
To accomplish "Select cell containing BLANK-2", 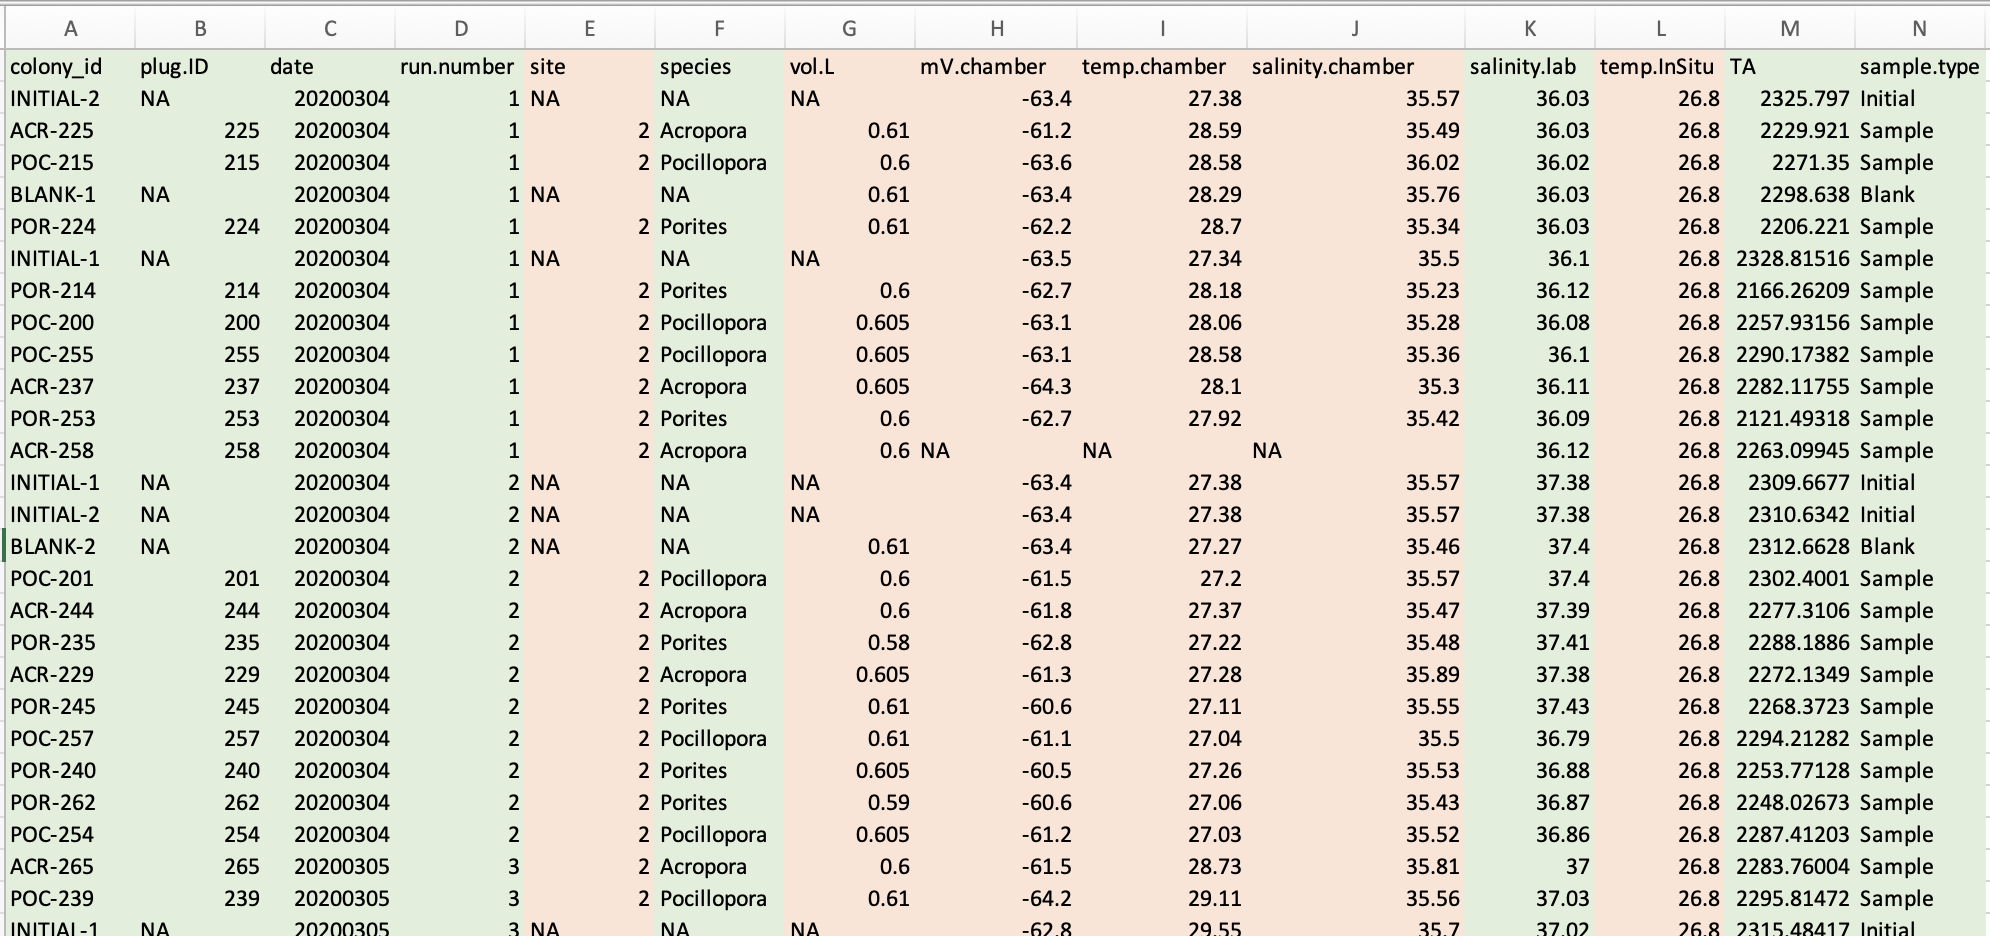I will point(70,547).
